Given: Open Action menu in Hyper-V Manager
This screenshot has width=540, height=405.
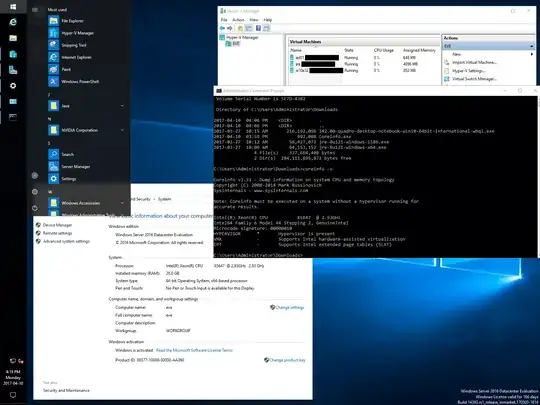Looking at the screenshot, I should pos(238,20).
